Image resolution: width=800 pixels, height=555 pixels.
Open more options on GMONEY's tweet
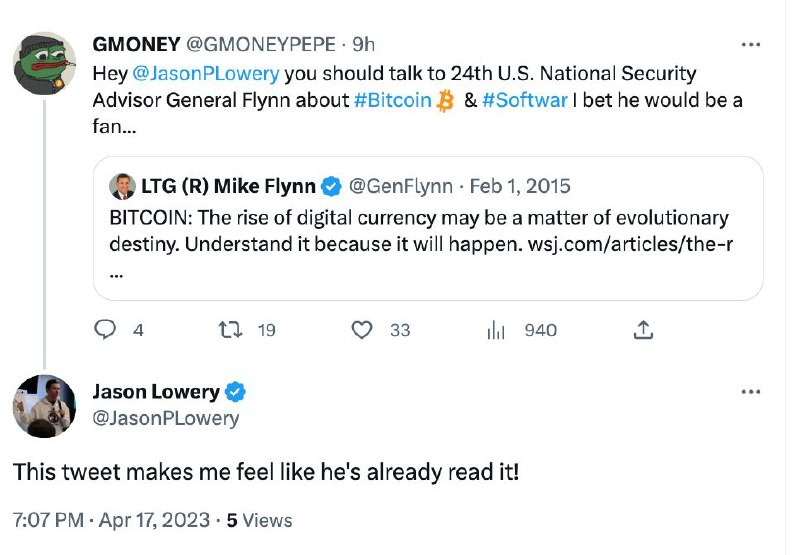[x=751, y=45]
